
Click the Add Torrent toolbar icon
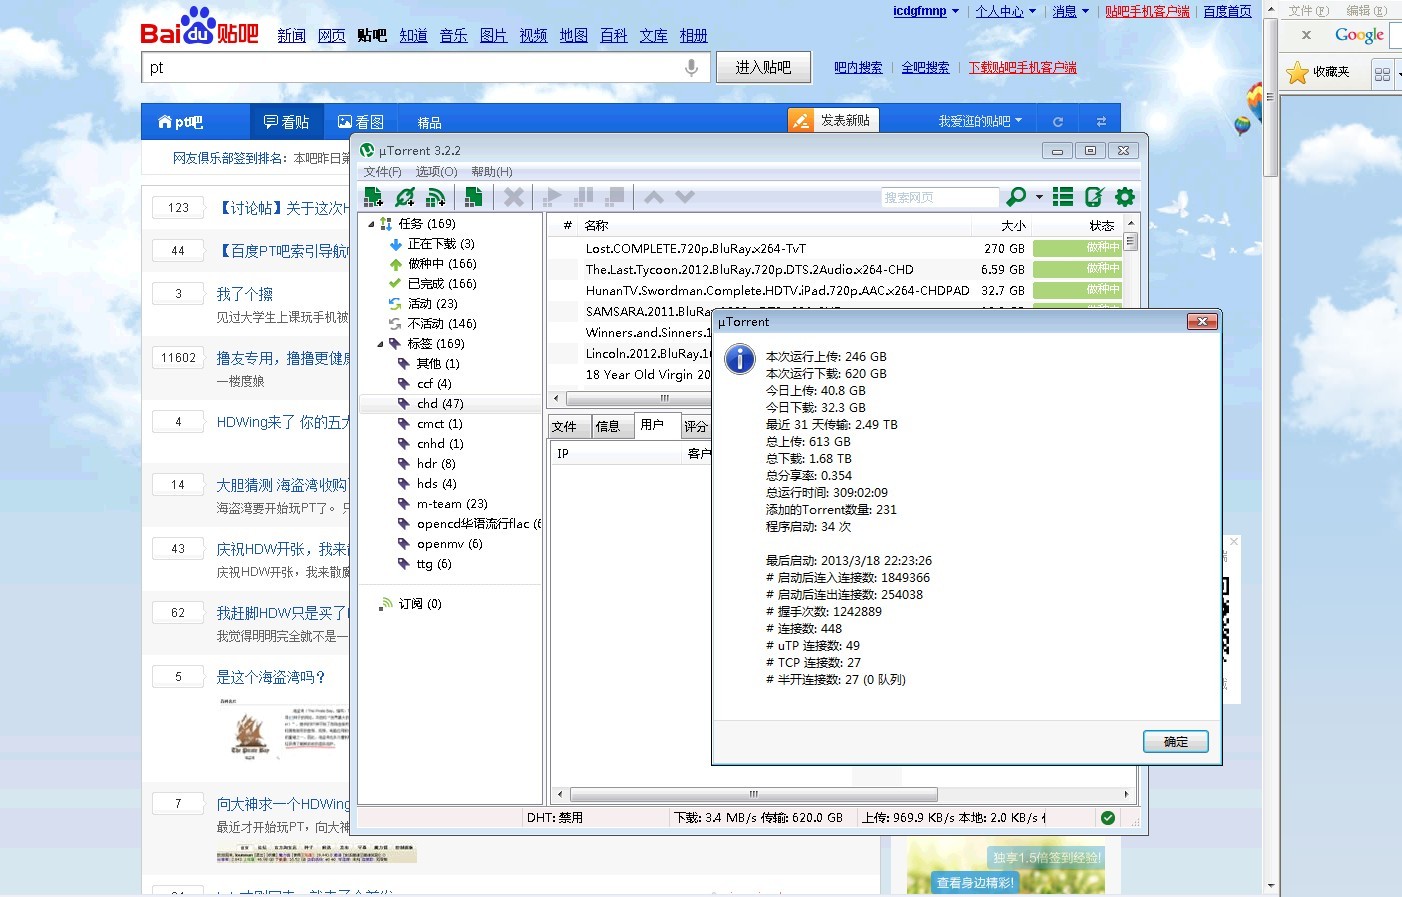374,197
